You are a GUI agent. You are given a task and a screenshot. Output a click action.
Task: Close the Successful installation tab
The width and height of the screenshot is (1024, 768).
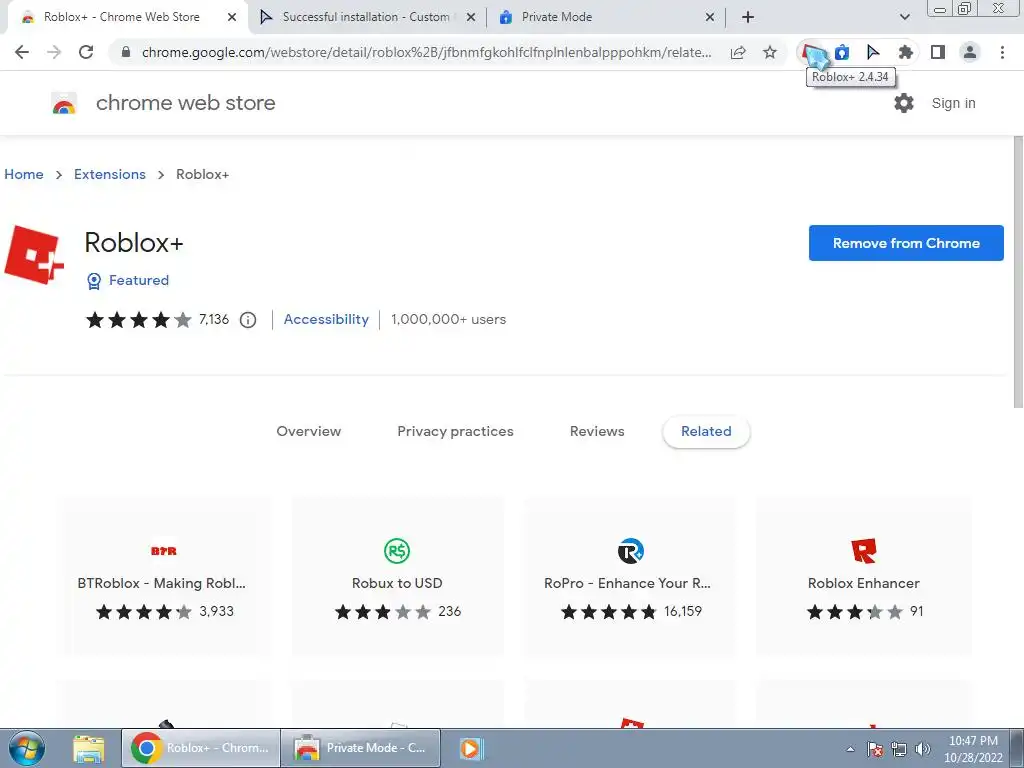tap(471, 17)
